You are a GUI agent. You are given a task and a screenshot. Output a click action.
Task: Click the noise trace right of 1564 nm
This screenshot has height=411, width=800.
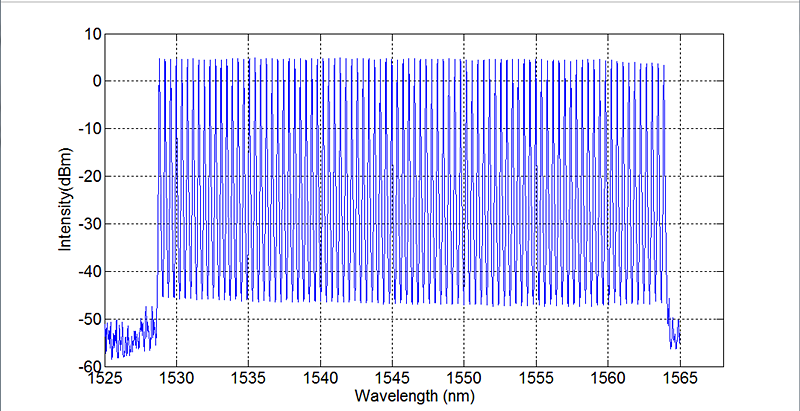coord(673,332)
